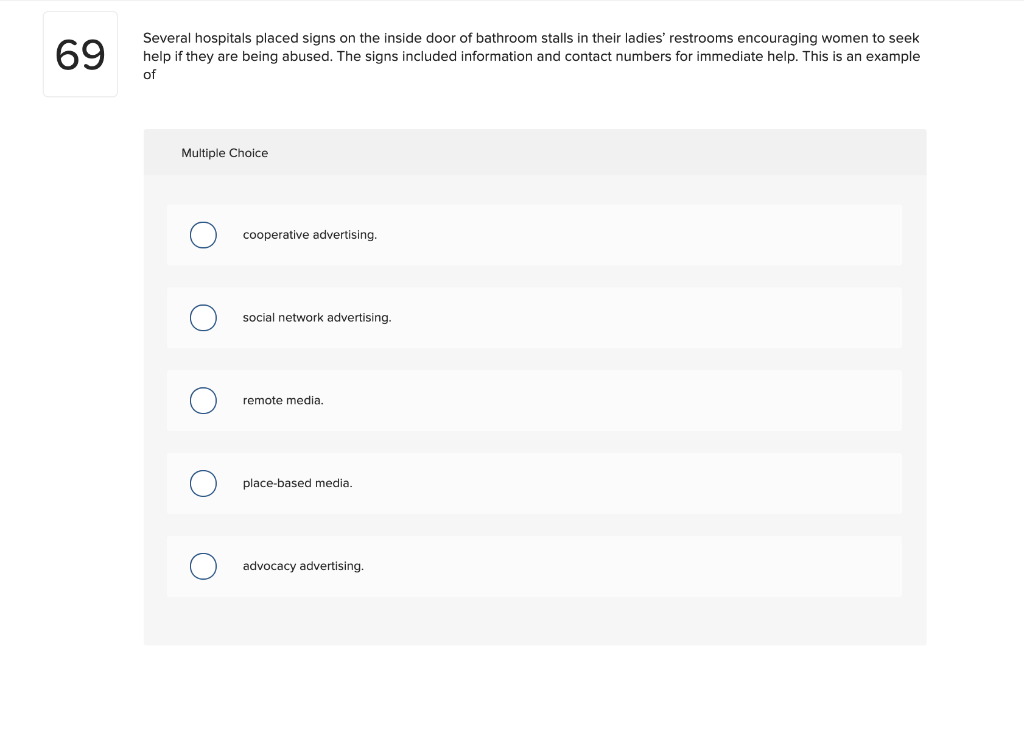Click the 'advocacy advertising.' answer text
Viewport: 1024px width, 749px height.
point(303,566)
